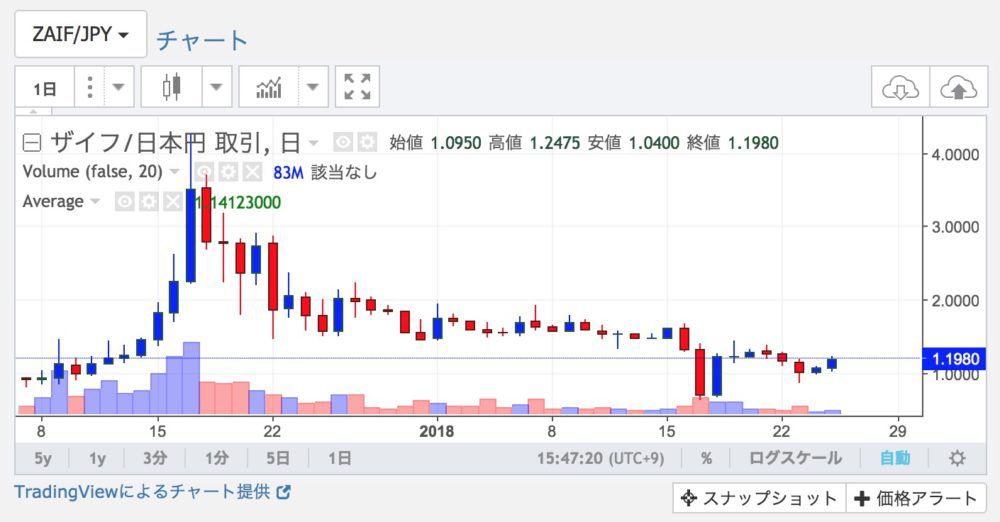Expand the Average indicator dropdown arrow
Viewport: 1000px width, 522px height.
(x=95, y=202)
